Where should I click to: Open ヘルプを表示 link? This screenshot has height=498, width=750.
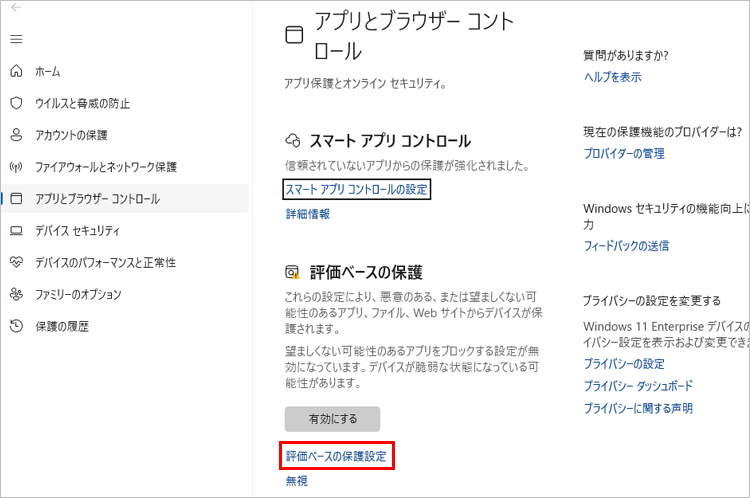click(x=613, y=77)
